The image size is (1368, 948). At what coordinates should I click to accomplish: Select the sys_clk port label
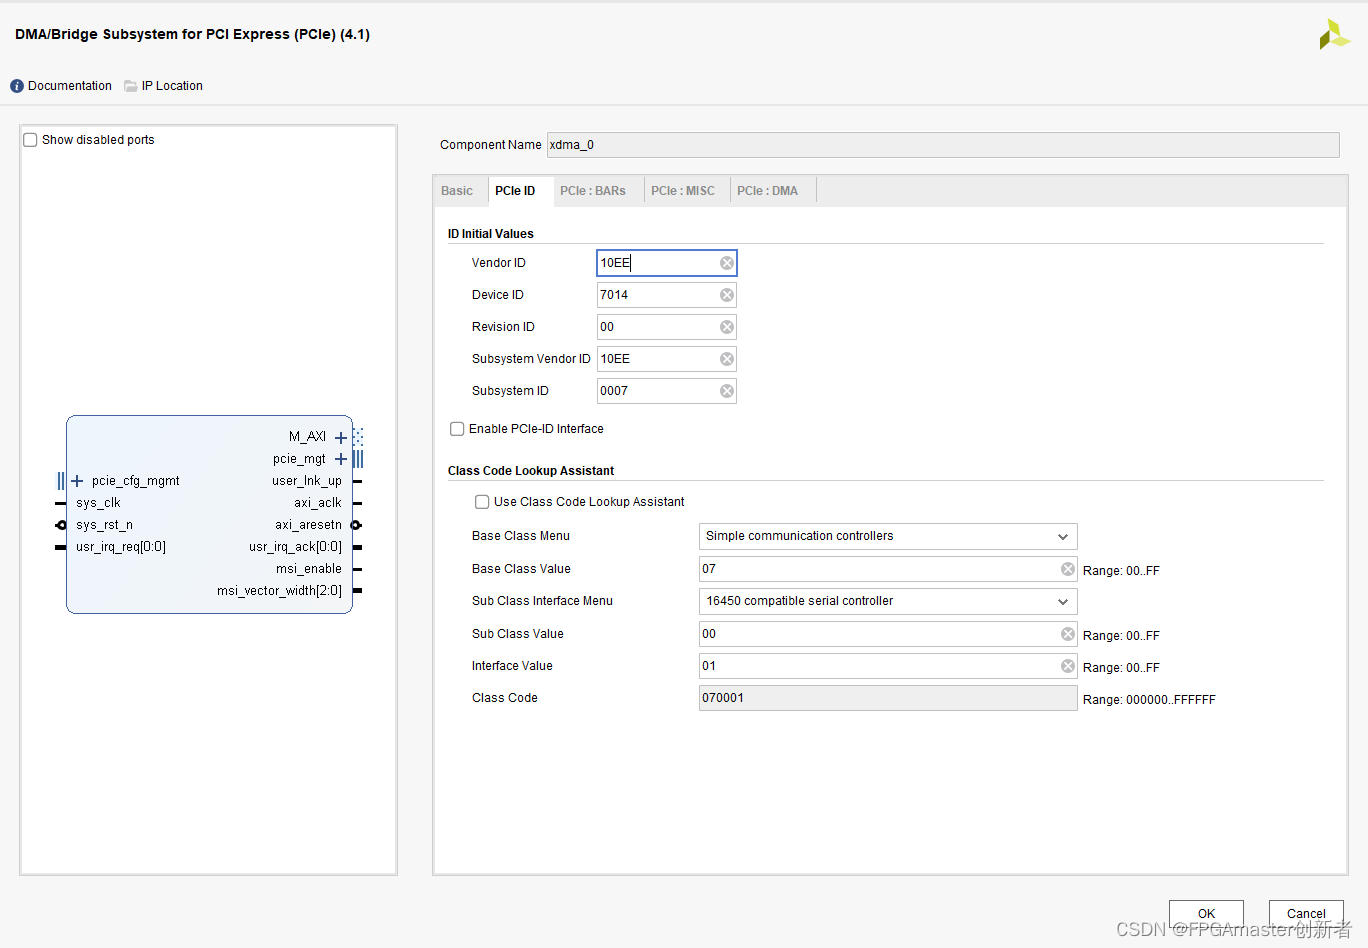point(98,503)
